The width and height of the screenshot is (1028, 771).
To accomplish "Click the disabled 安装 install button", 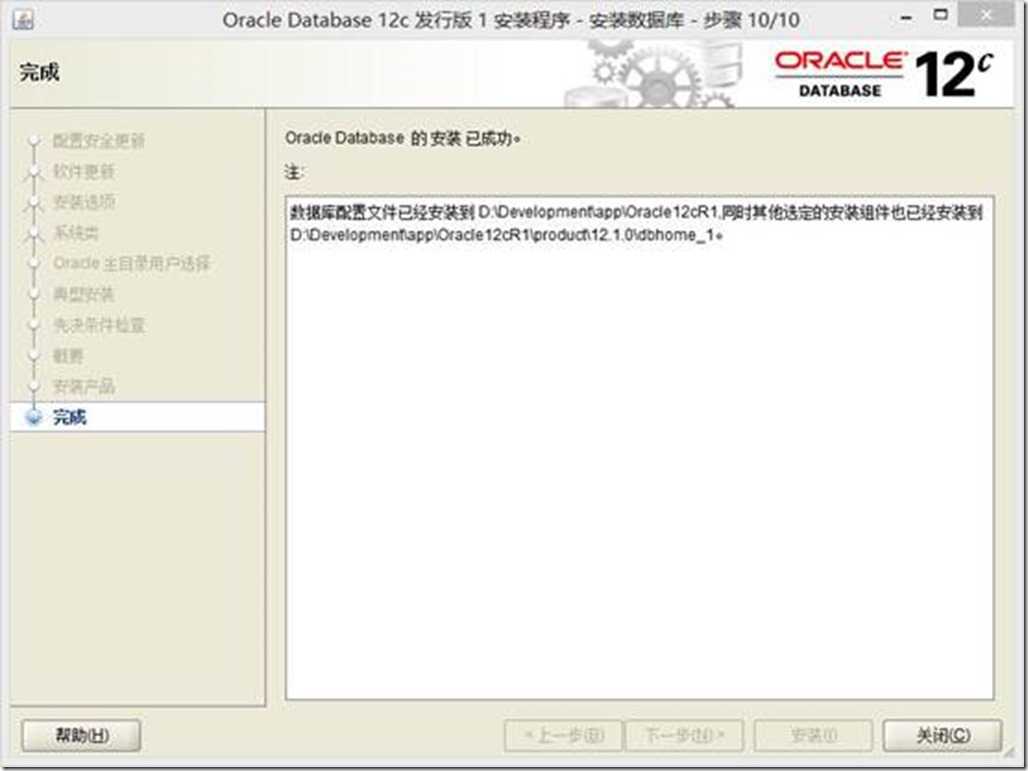I will [x=813, y=735].
